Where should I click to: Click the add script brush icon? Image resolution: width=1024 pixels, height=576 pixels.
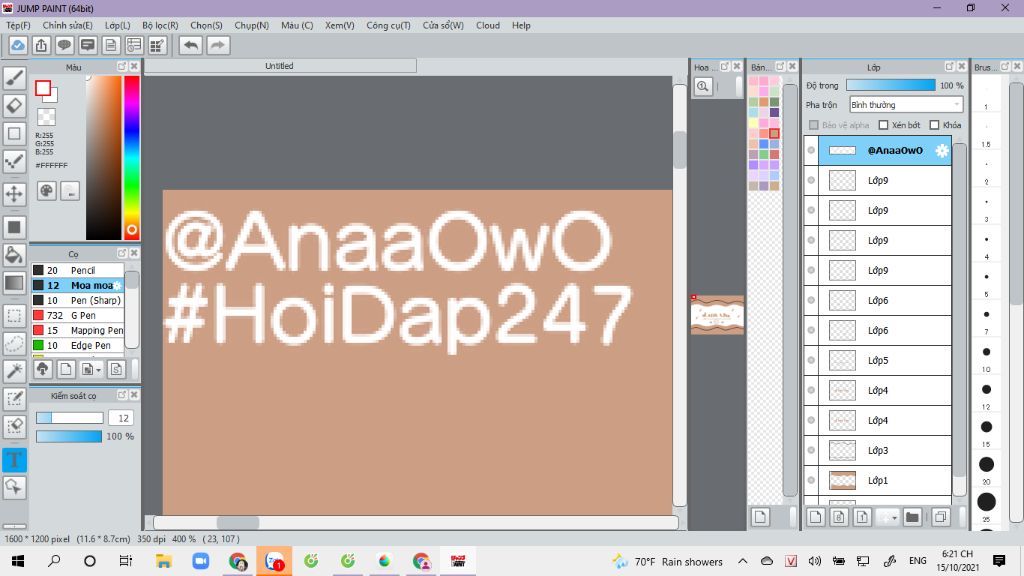click(116, 369)
